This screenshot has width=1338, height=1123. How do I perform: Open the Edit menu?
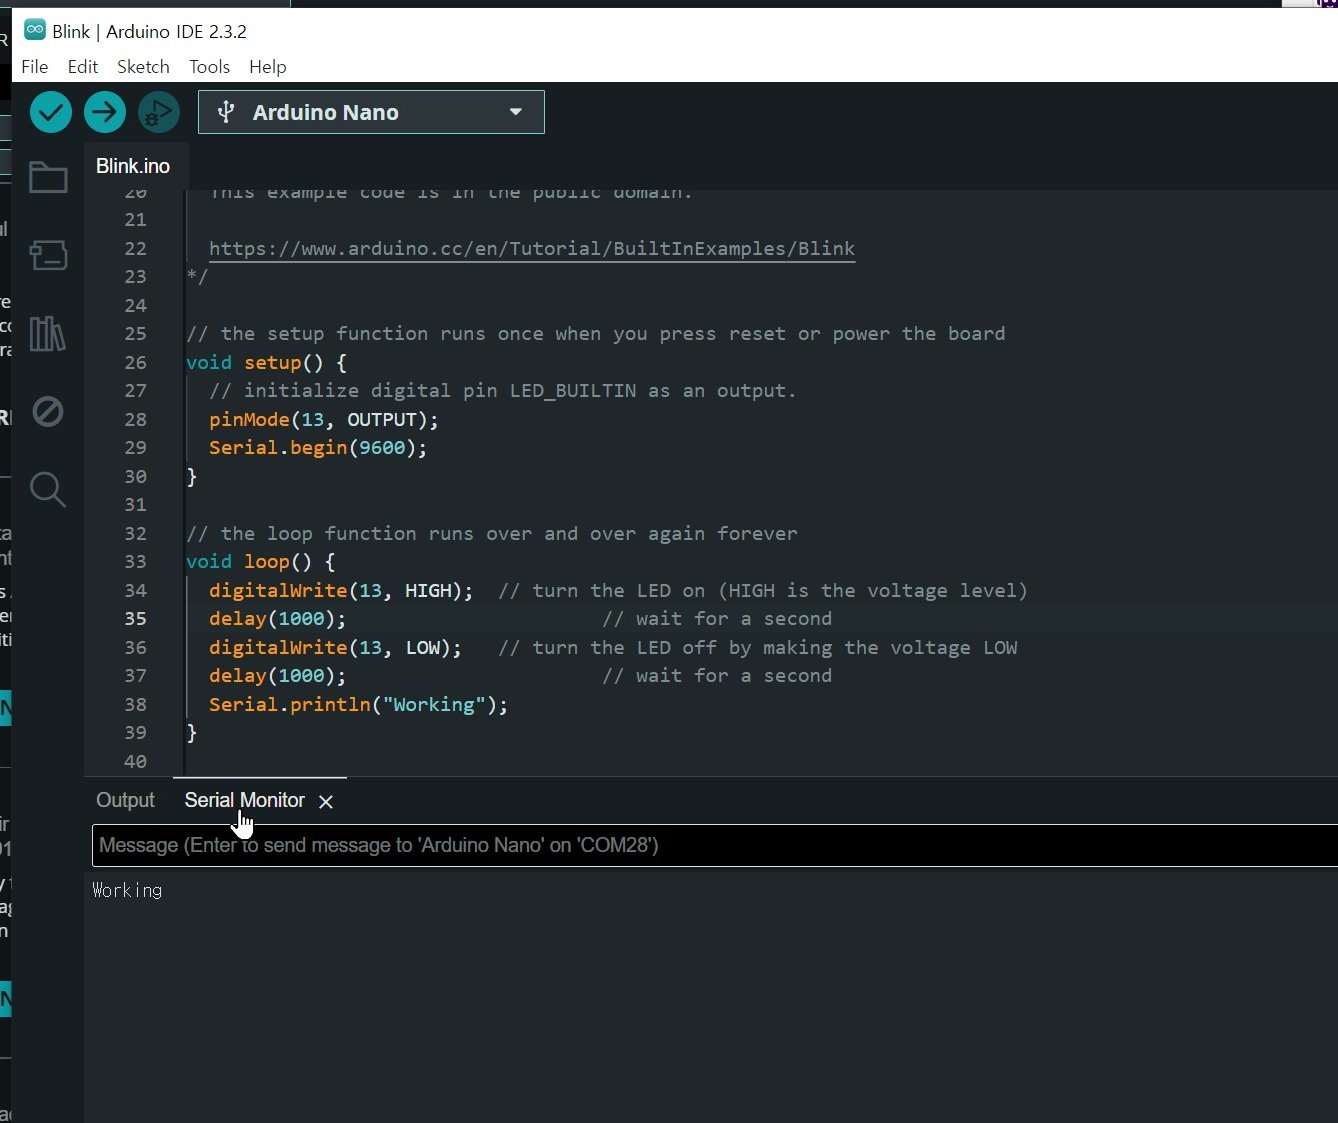click(83, 67)
